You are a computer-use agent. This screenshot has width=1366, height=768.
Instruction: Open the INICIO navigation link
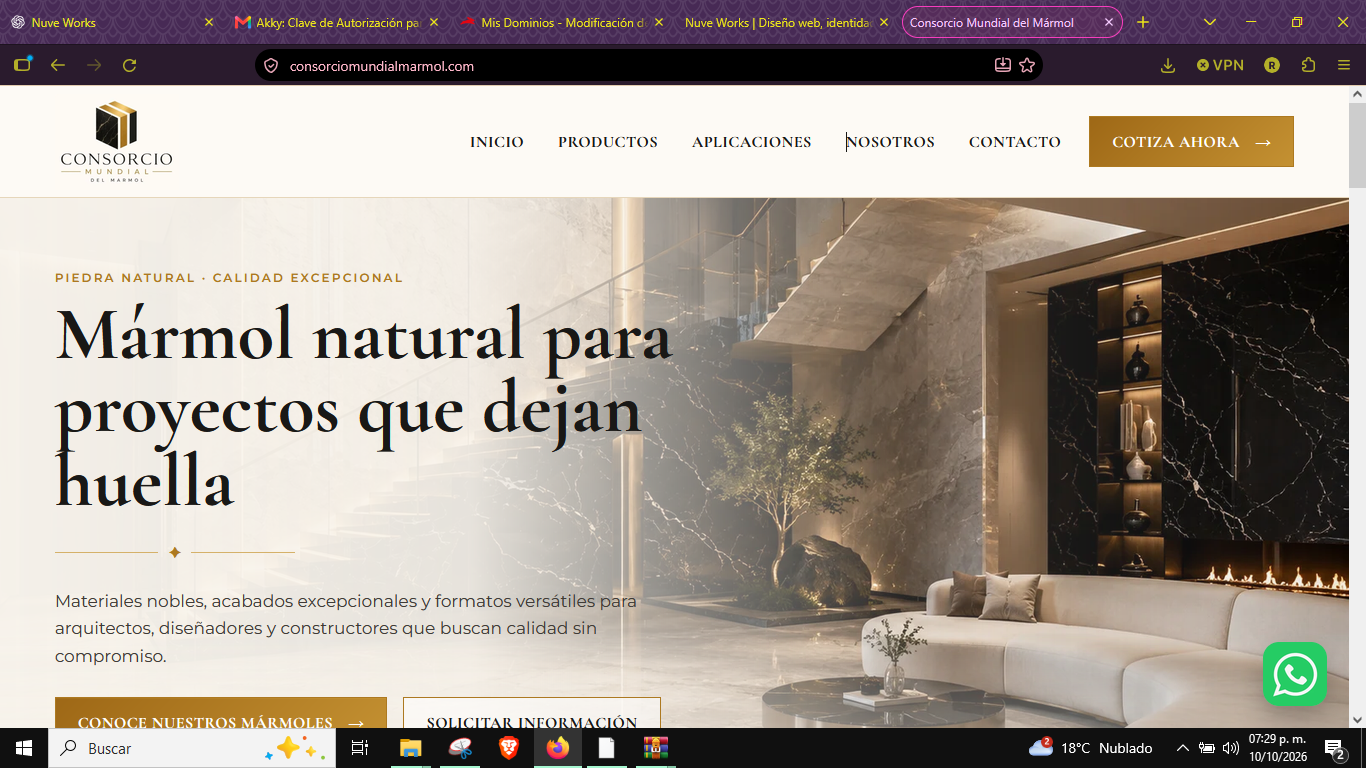point(497,142)
